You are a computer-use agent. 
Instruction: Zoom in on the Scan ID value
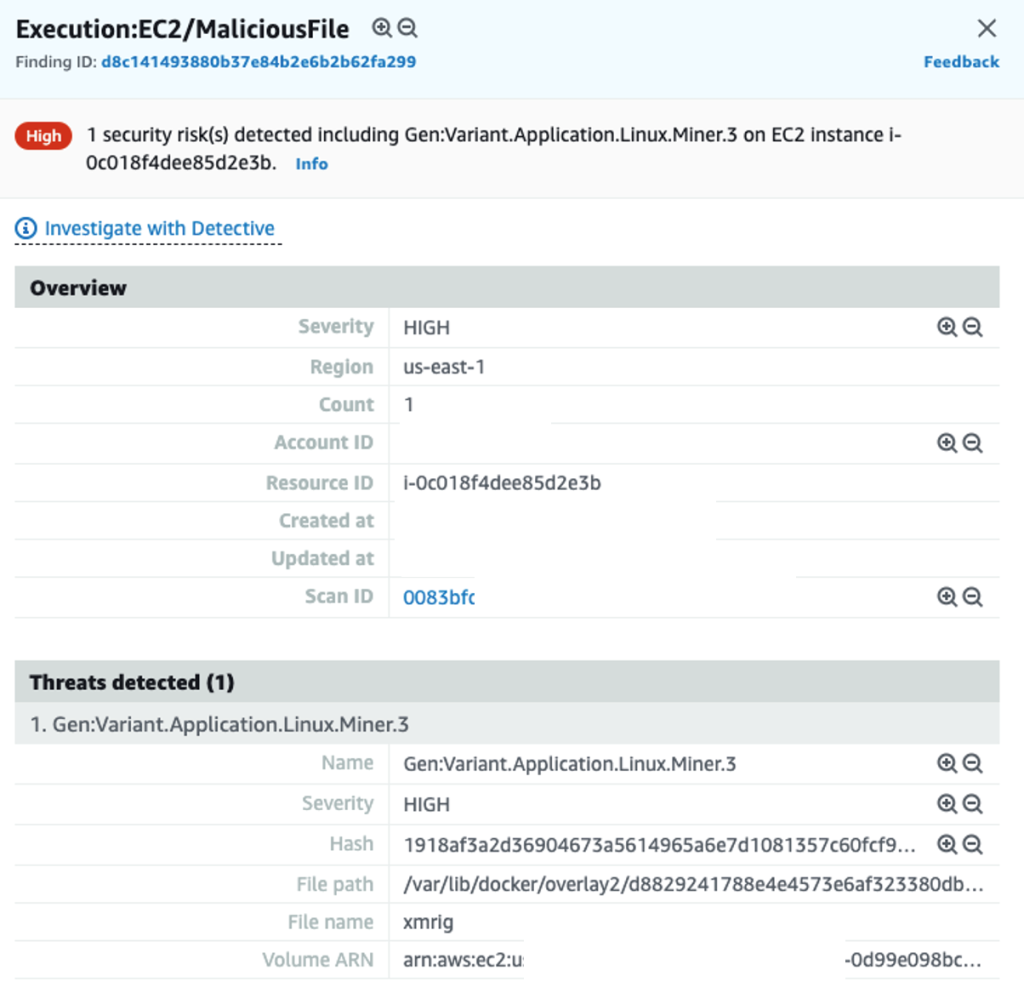click(x=947, y=596)
